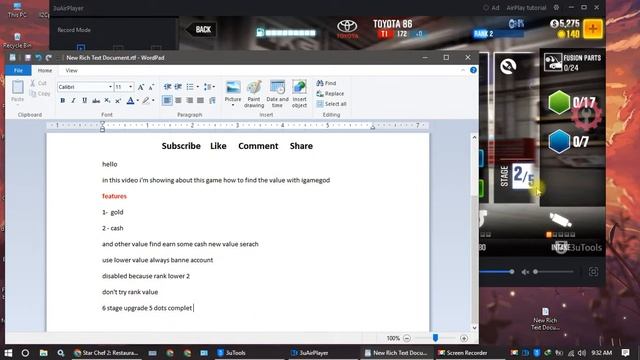Click the Copy button in Clipboard group
The width and height of the screenshot is (640, 360).
[40, 94]
